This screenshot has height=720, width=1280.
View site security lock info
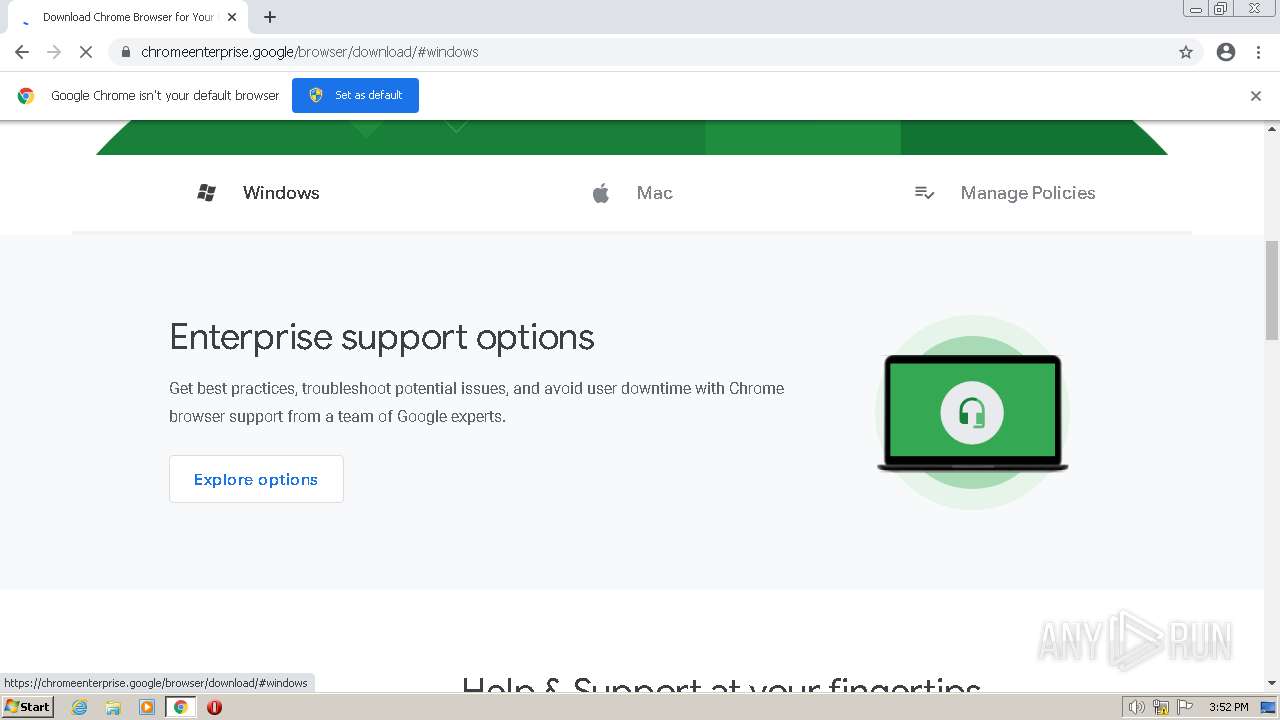pos(126,52)
